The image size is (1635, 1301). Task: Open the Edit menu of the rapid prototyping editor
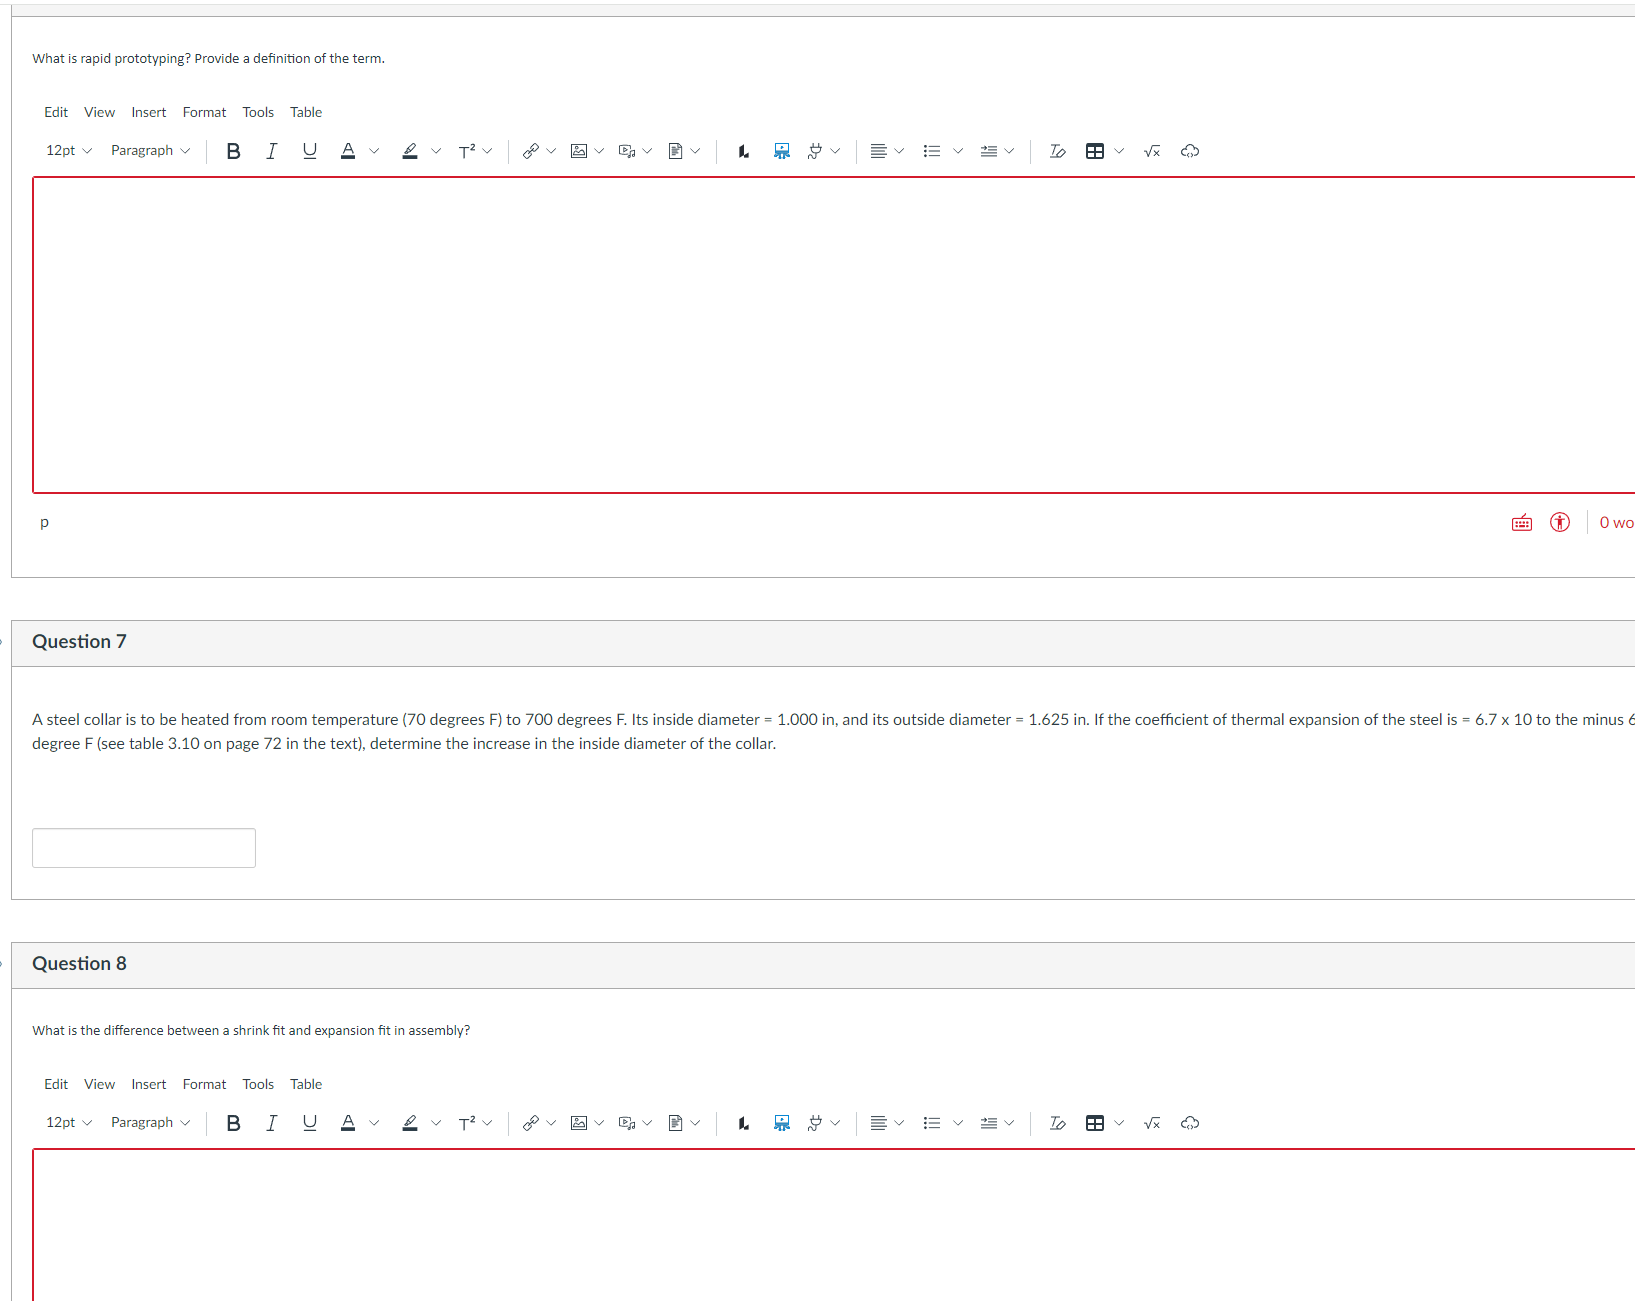point(56,112)
